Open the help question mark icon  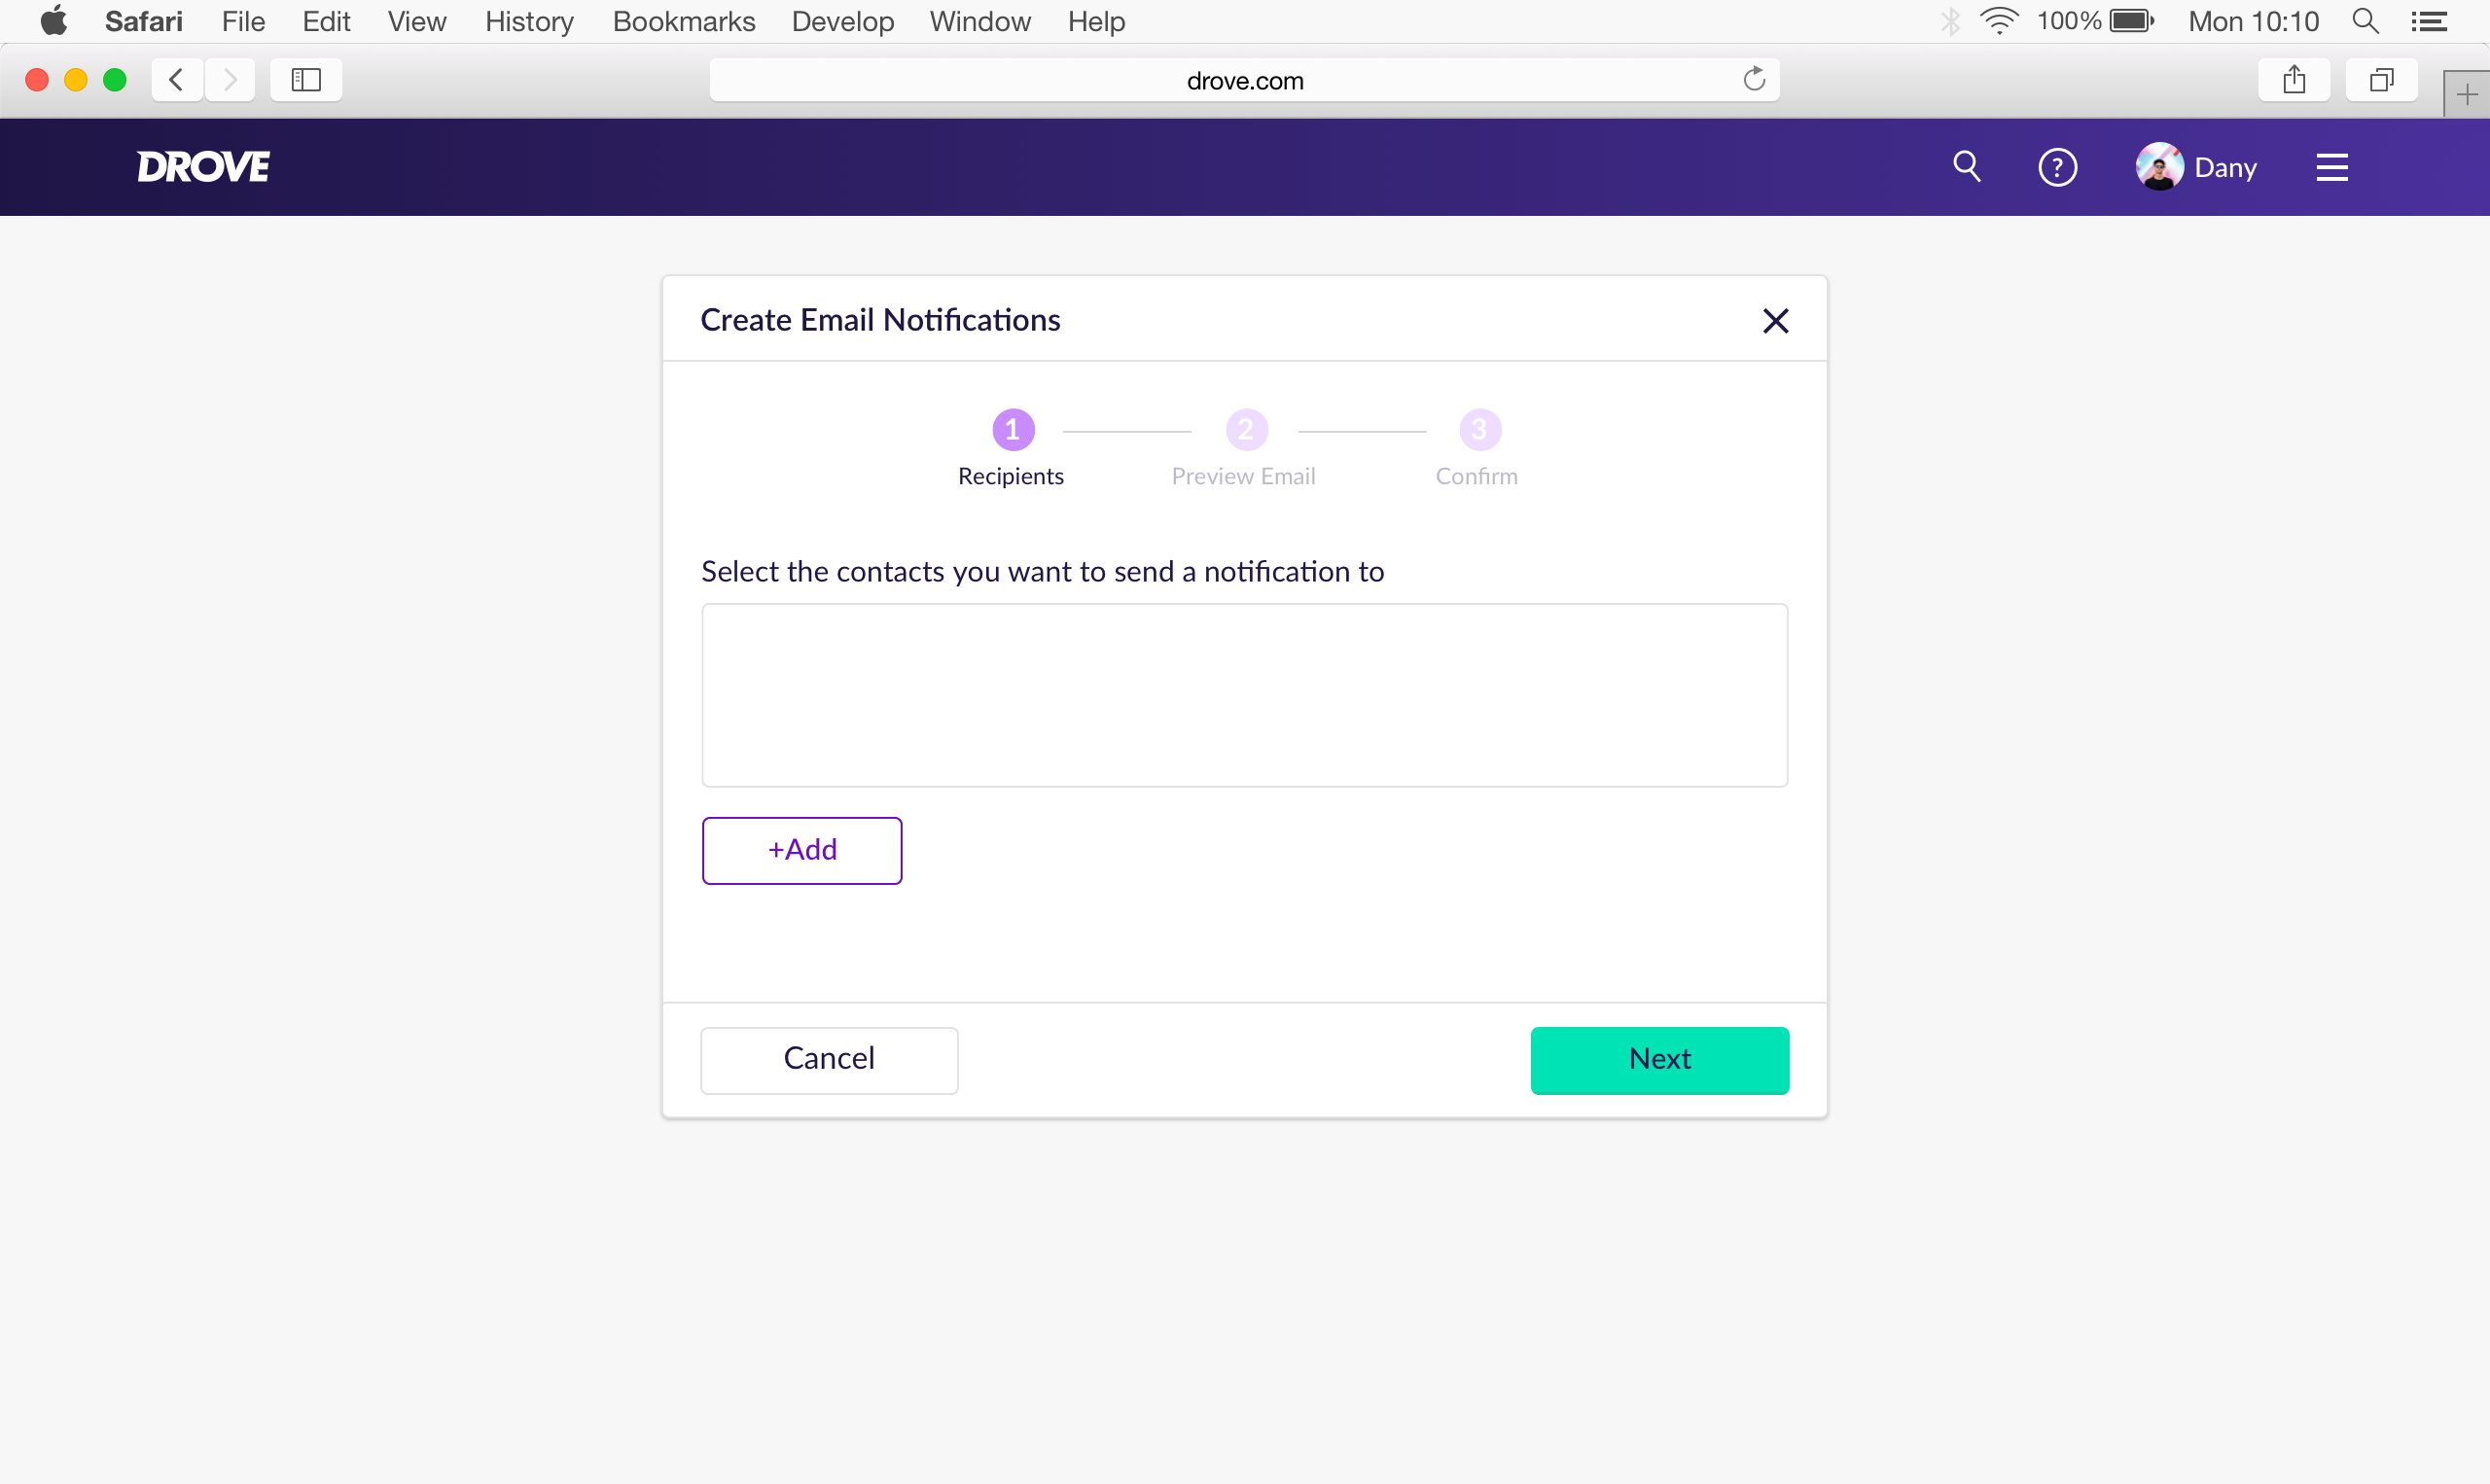(2057, 167)
